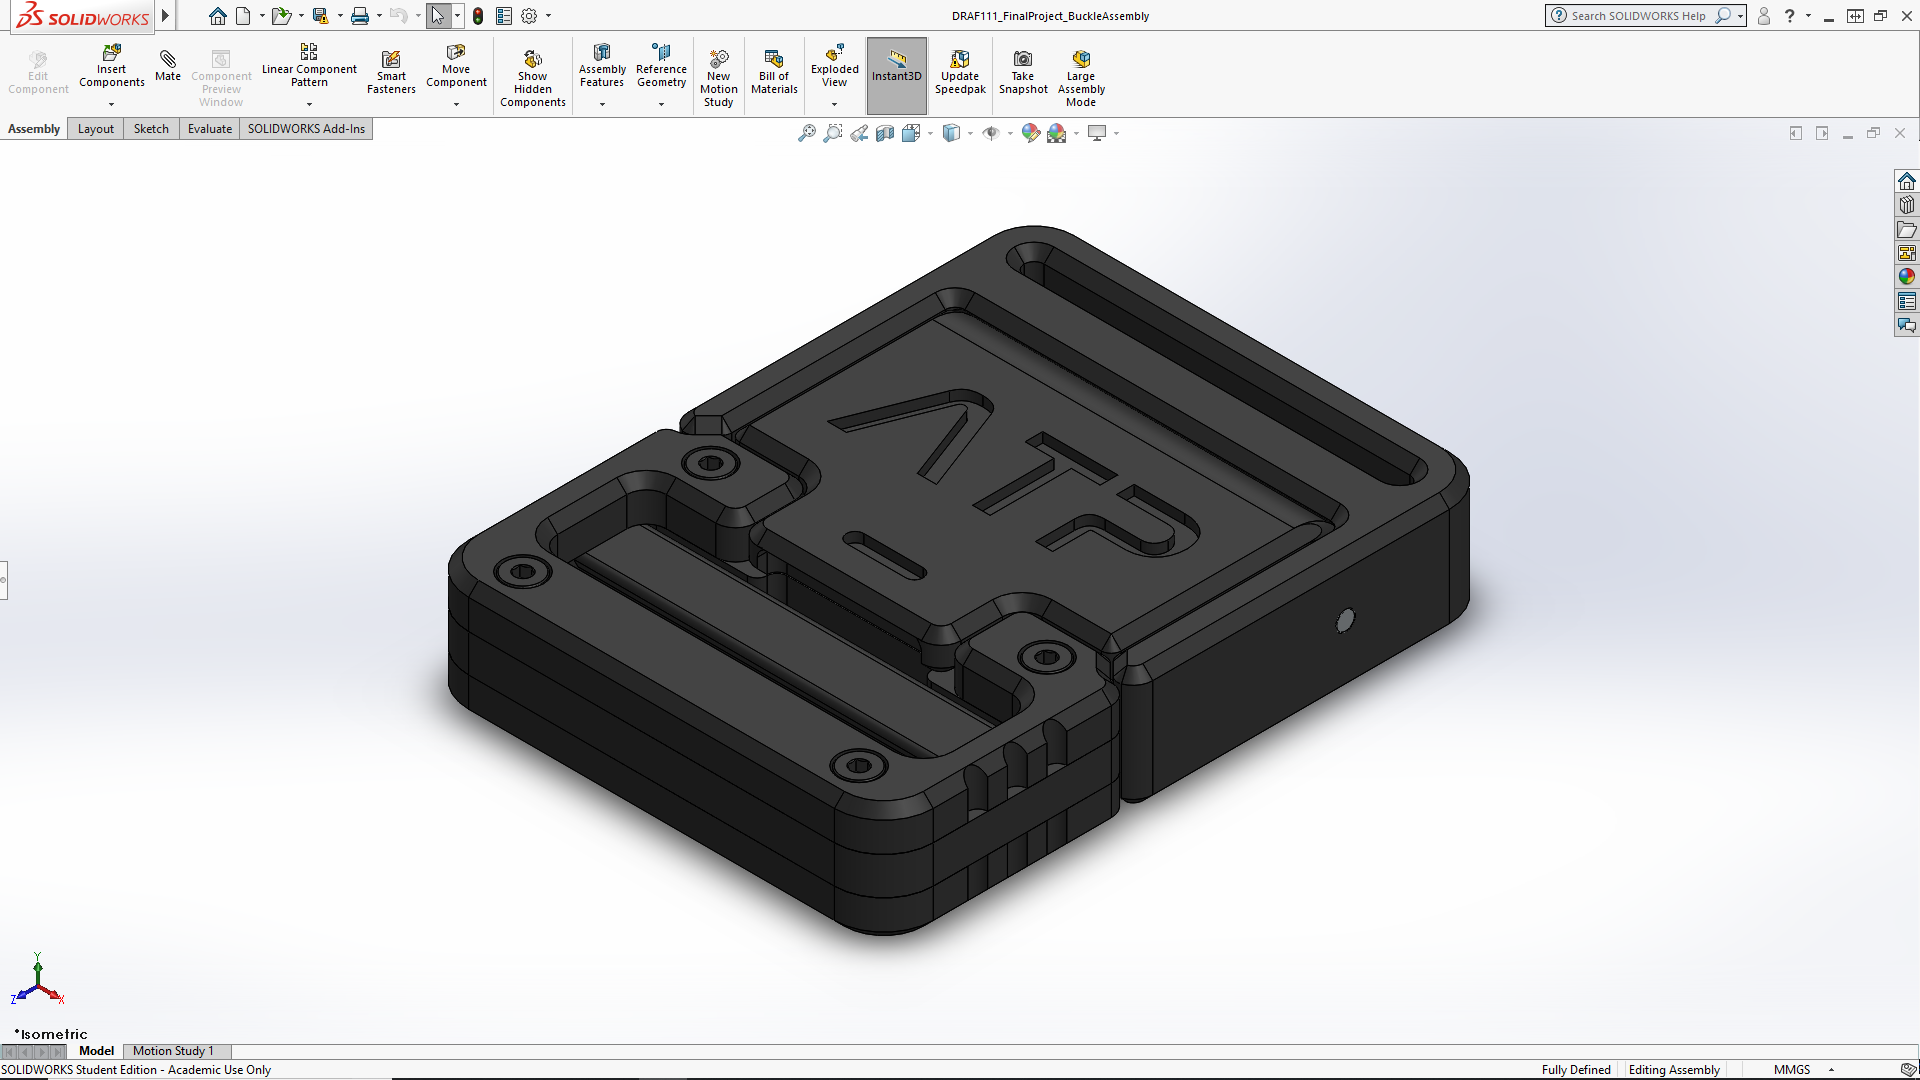Click the SOLIDWORKS Add-Ins button
1920x1080 pixels.
click(x=306, y=128)
